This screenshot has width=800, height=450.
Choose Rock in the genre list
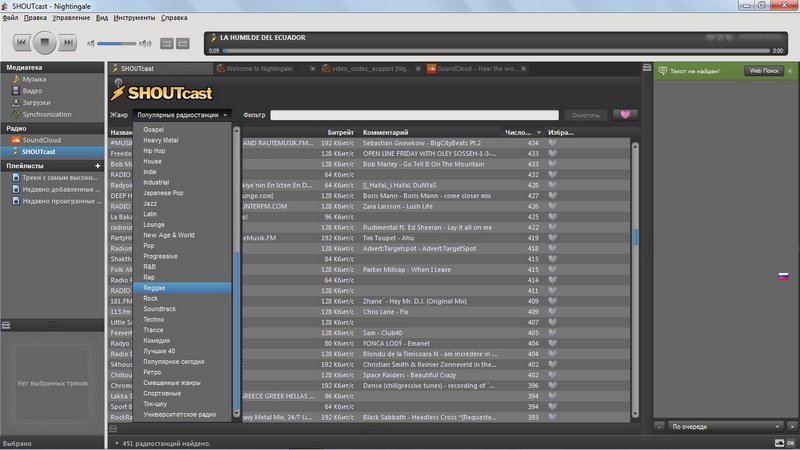tap(182, 298)
